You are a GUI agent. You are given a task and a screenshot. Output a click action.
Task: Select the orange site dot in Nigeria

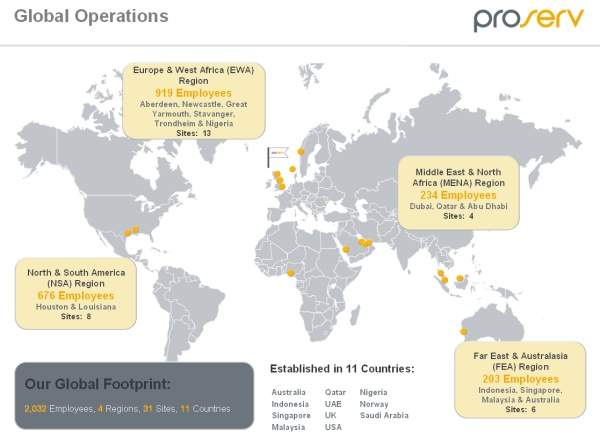tap(291, 273)
